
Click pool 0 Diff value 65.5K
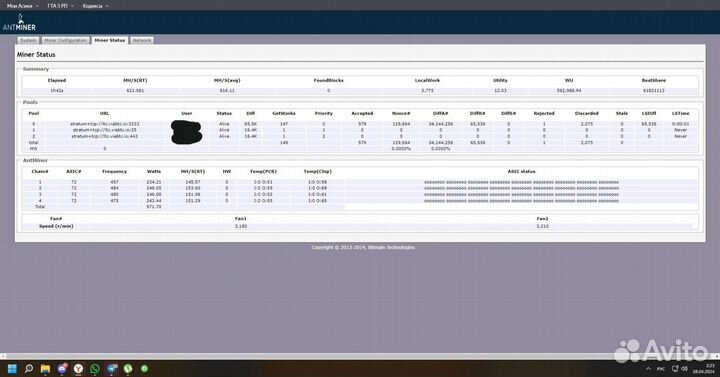[251, 124]
